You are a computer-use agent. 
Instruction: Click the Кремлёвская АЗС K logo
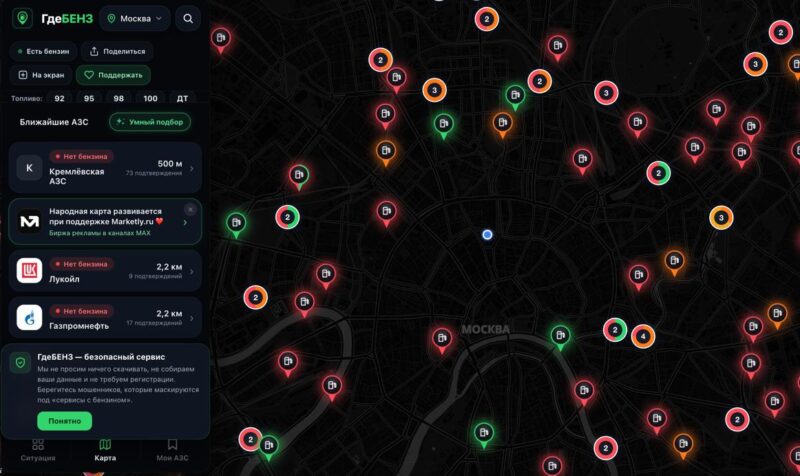click(x=29, y=168)
